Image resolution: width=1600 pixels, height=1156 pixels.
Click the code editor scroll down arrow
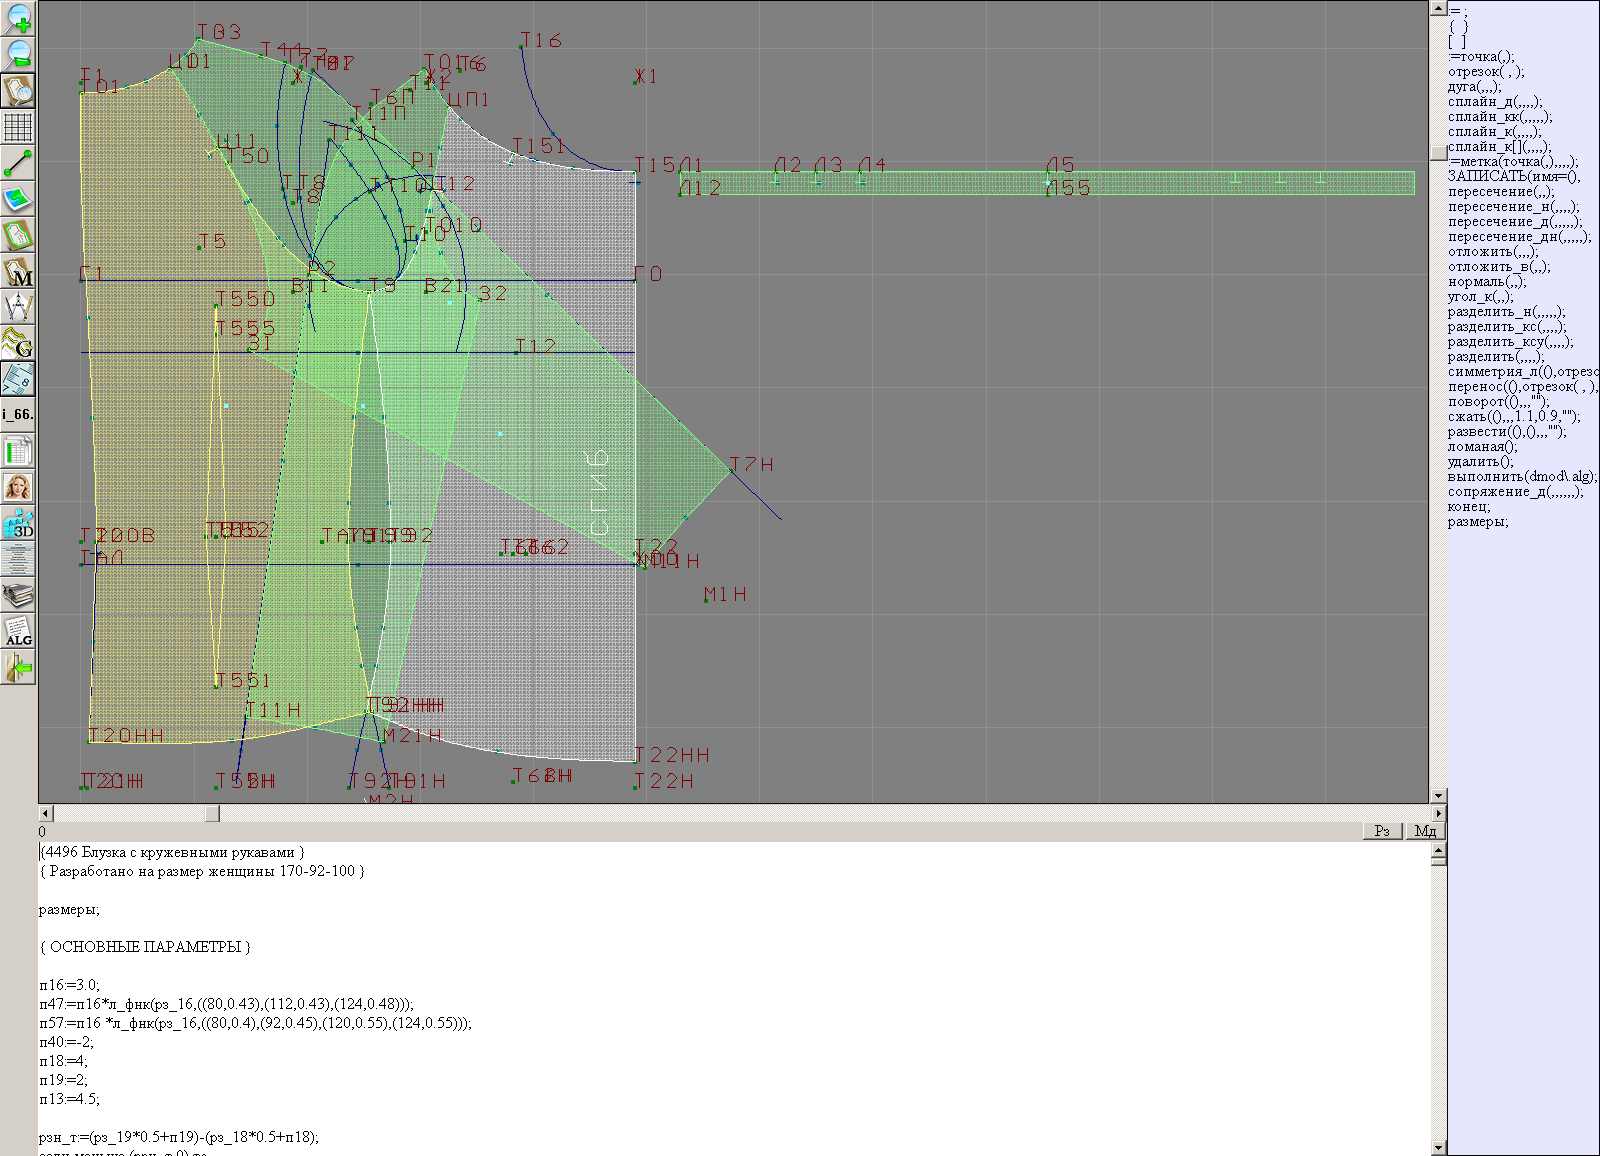pos(1438,1147)
